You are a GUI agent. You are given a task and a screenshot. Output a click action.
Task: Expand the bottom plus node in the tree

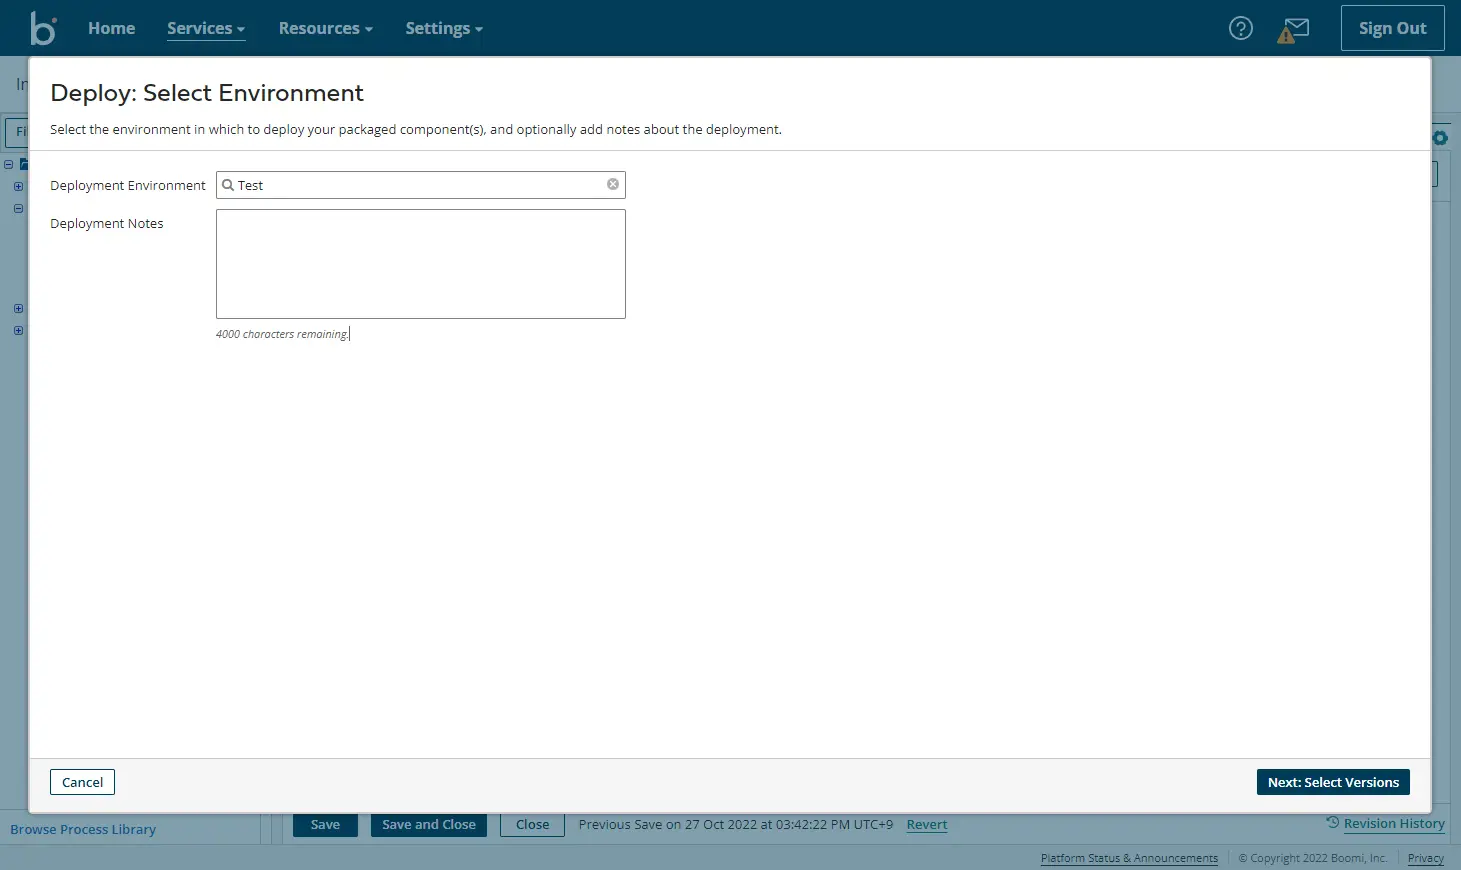coord(18,330)
